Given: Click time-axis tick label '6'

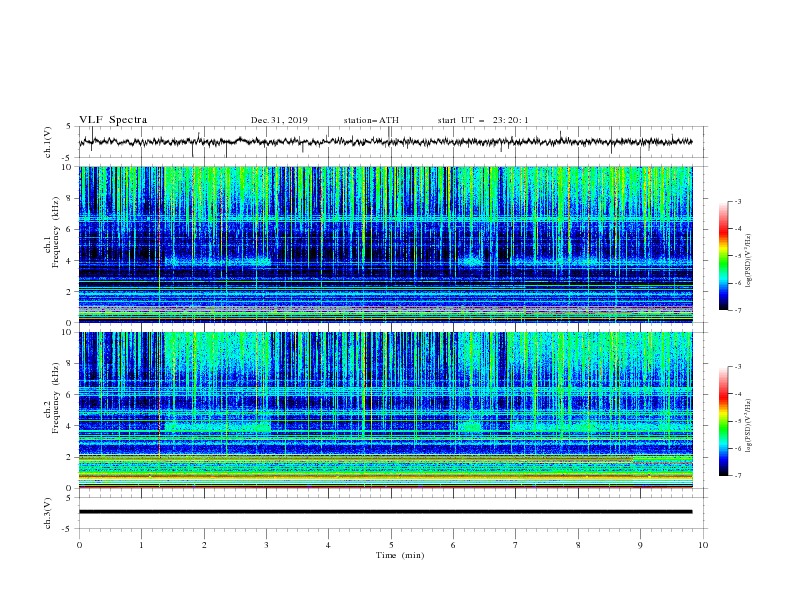Looking at the screenshot, I should (x=453, y=545).
